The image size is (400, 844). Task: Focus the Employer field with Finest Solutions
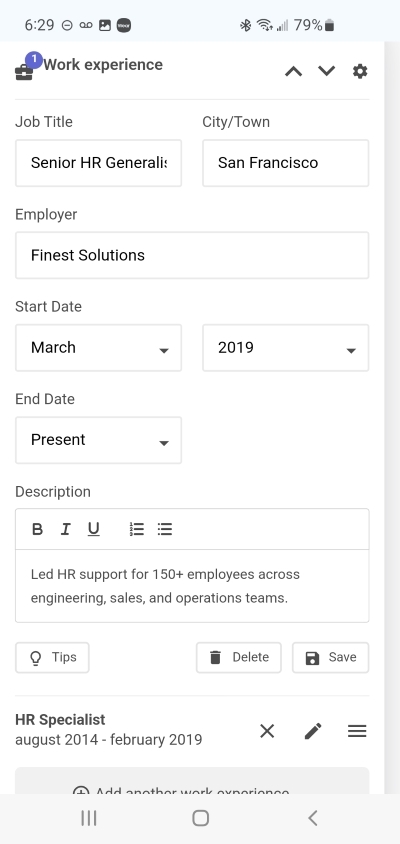tap(192, 255)
